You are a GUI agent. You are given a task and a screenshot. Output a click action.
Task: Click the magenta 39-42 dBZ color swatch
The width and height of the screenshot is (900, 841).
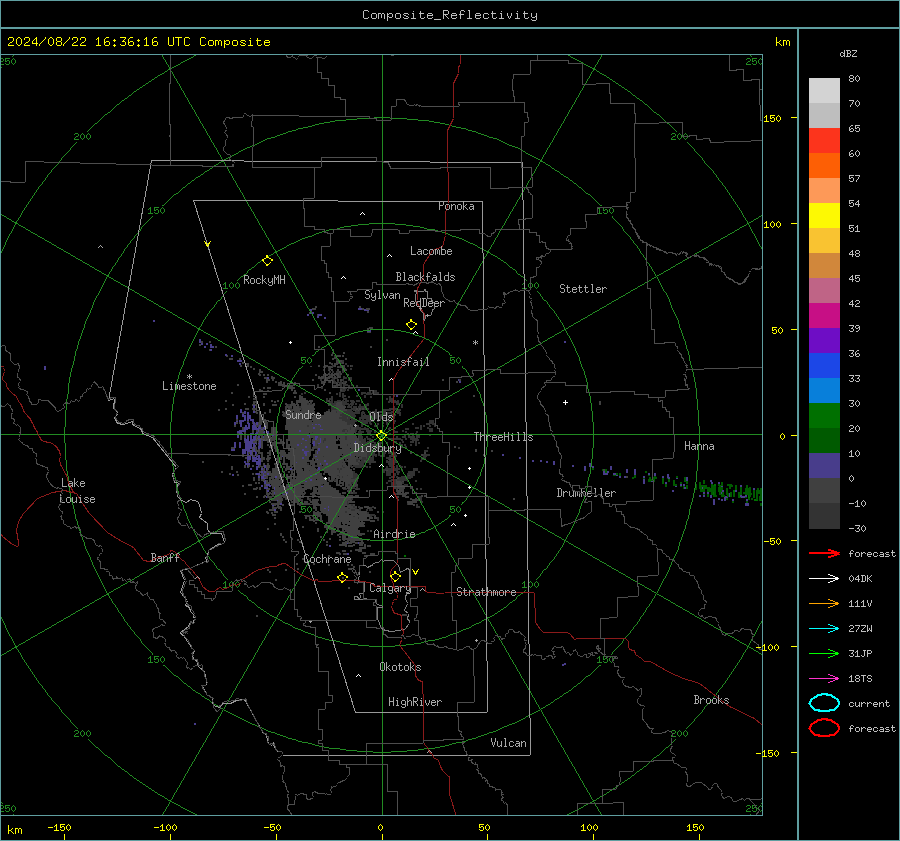[824, 316]
